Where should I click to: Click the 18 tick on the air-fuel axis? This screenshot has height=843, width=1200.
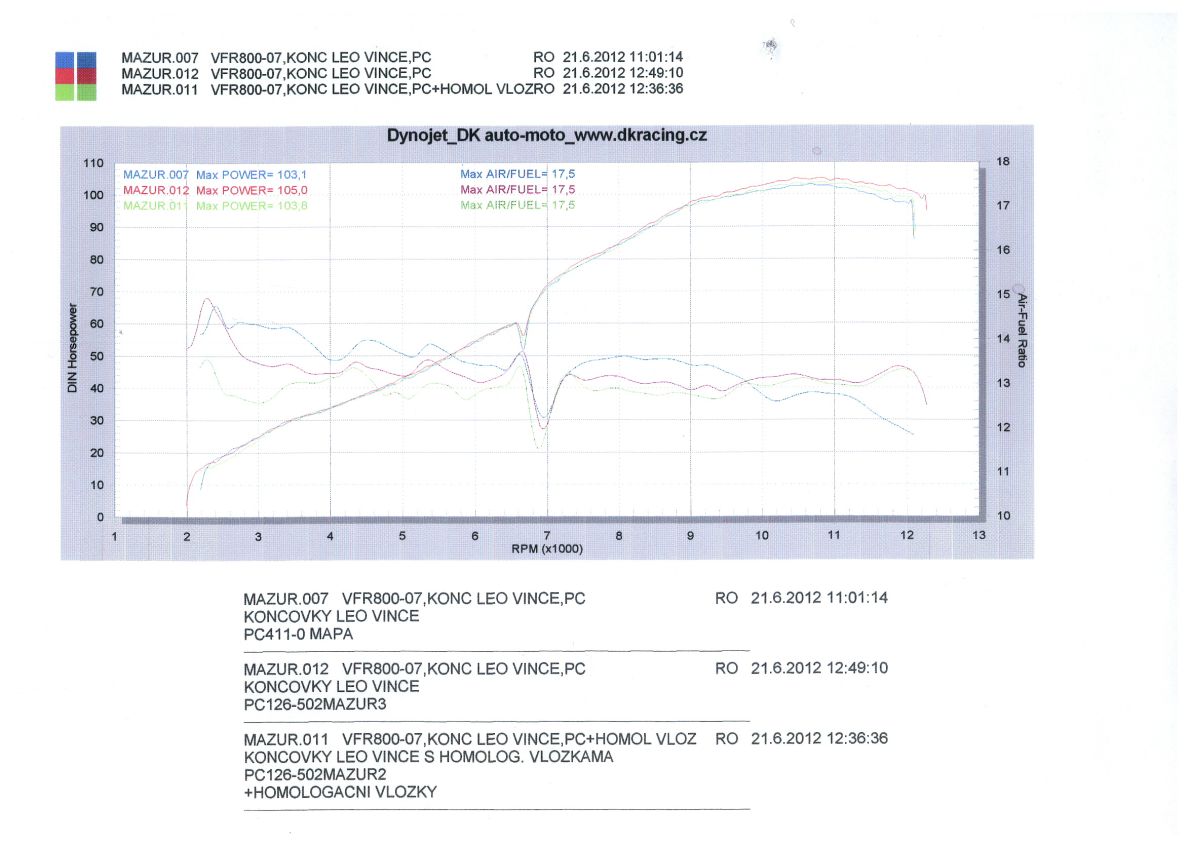coord(1003,161)
